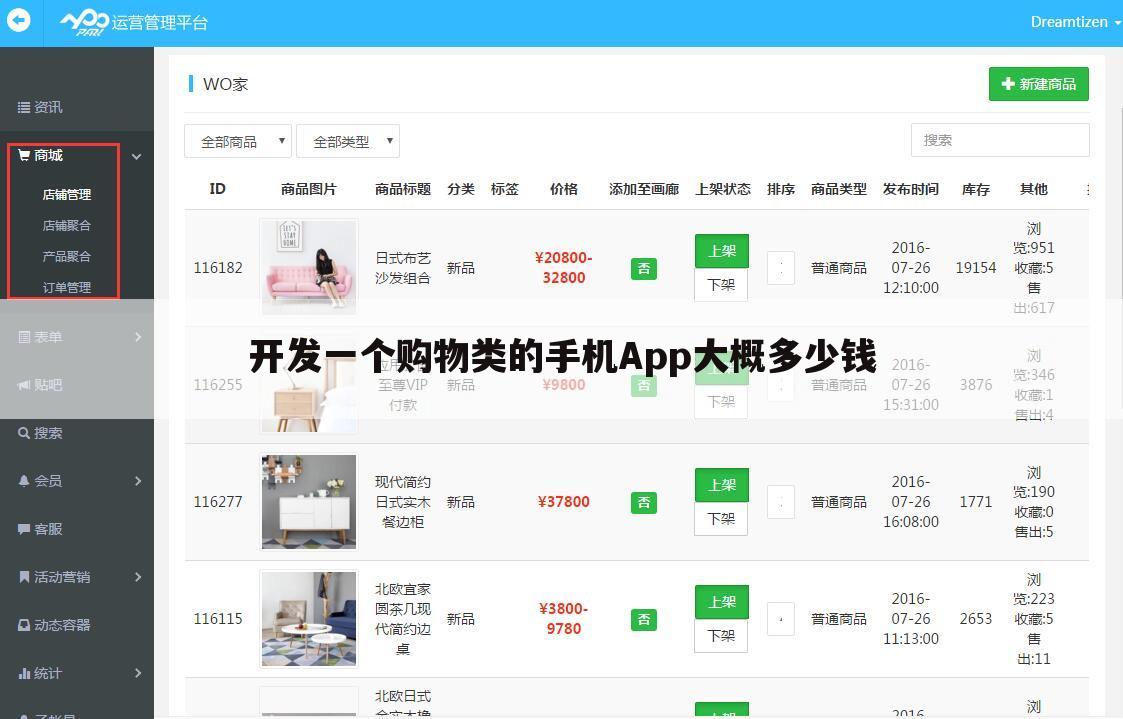Screen dimensions: 1123x719
Task: Click 上架 for product 116277
Action: click(721, 485)
